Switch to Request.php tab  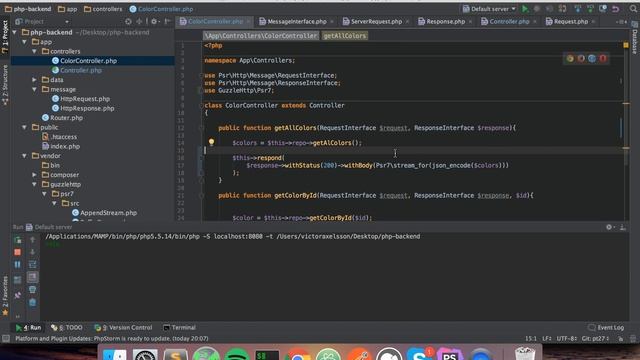(x=571, y=21)
